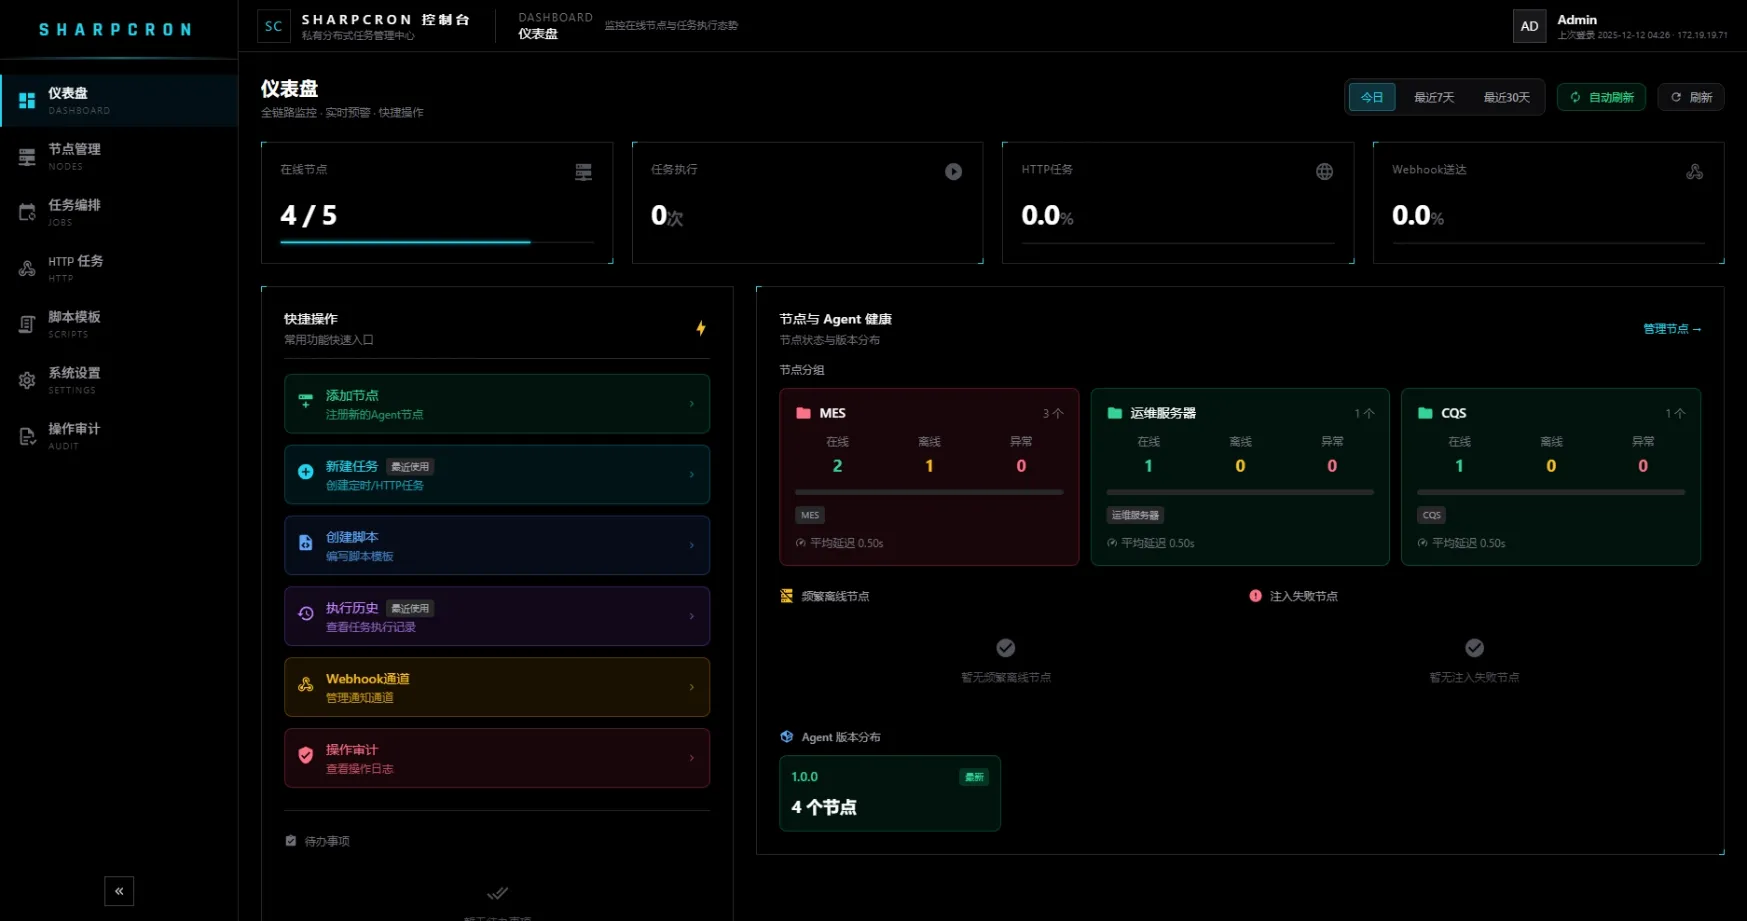This screenshot has height=921, width=1747.
Task: Click the AD user avatar badge
Action: 1529,26
